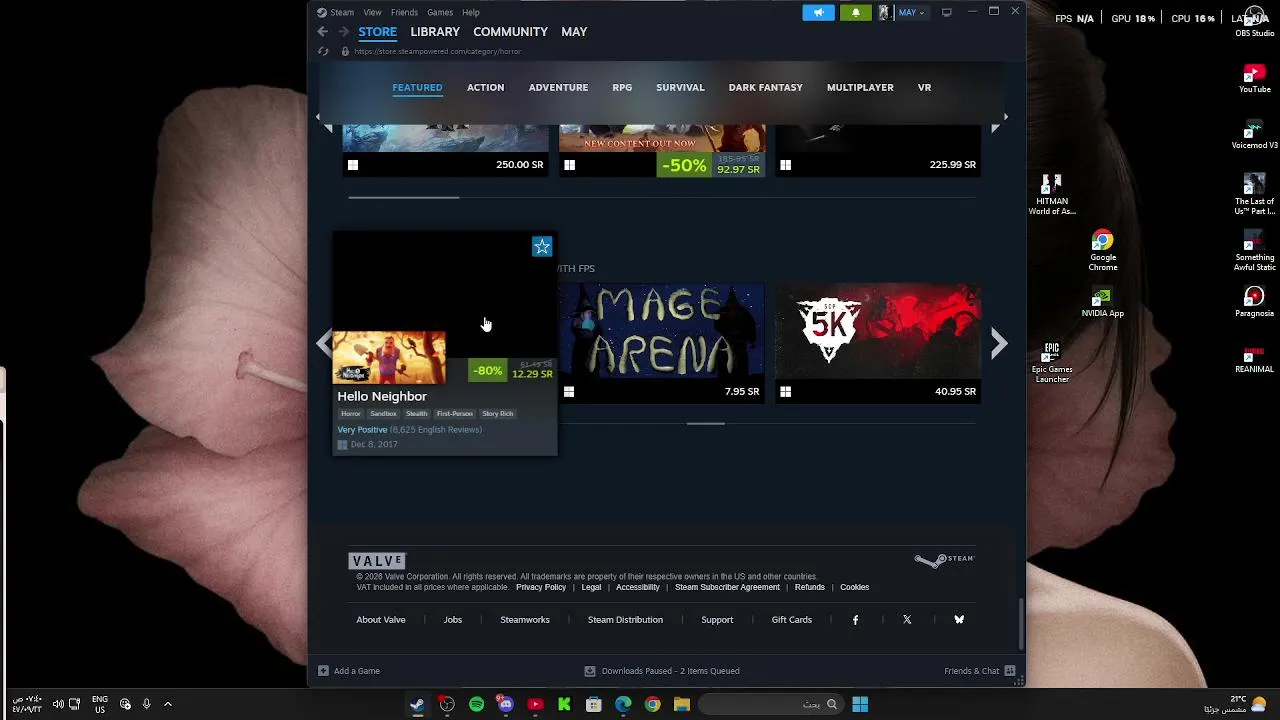Click Steam icon in the taskbar

pos(417,704)
